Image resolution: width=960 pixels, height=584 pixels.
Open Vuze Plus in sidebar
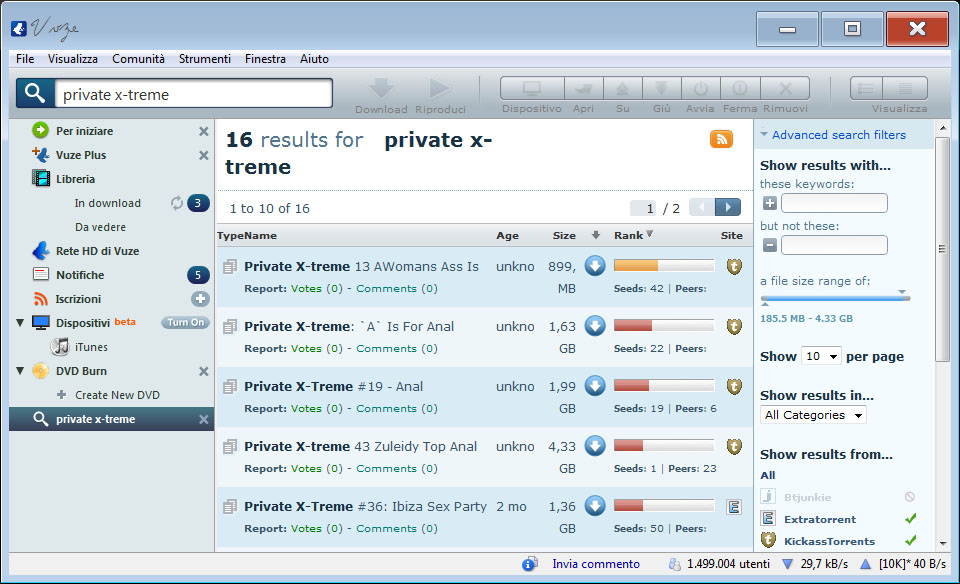pos(81,155)
